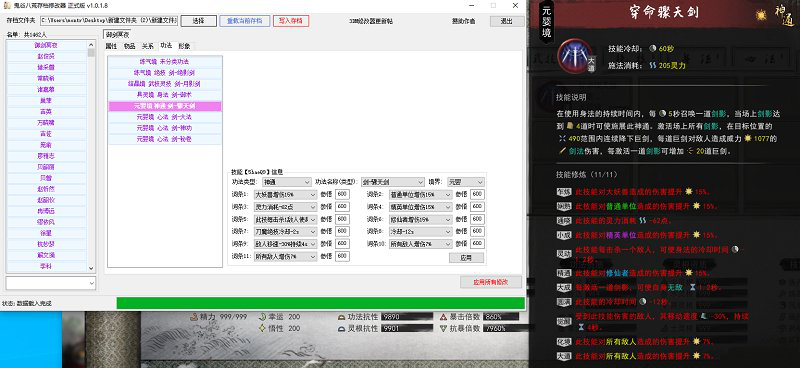Screen dimensions: 800x368
Task: Expand the 功法名称(类型) dropdown
Action: [393, 182]
